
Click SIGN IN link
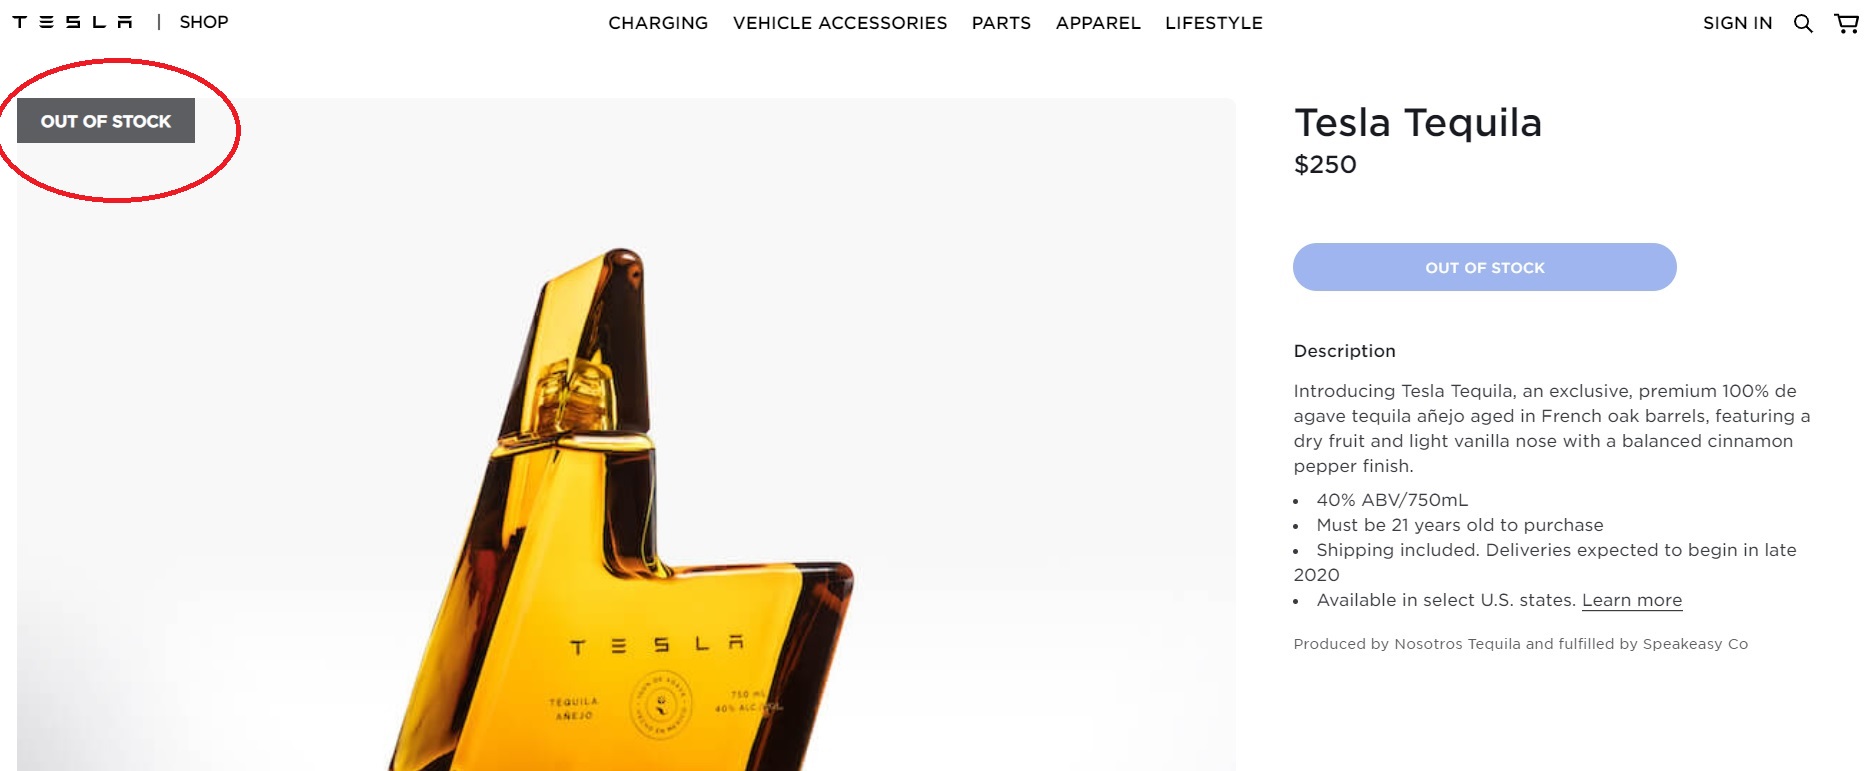click(x=1737, y=23)
